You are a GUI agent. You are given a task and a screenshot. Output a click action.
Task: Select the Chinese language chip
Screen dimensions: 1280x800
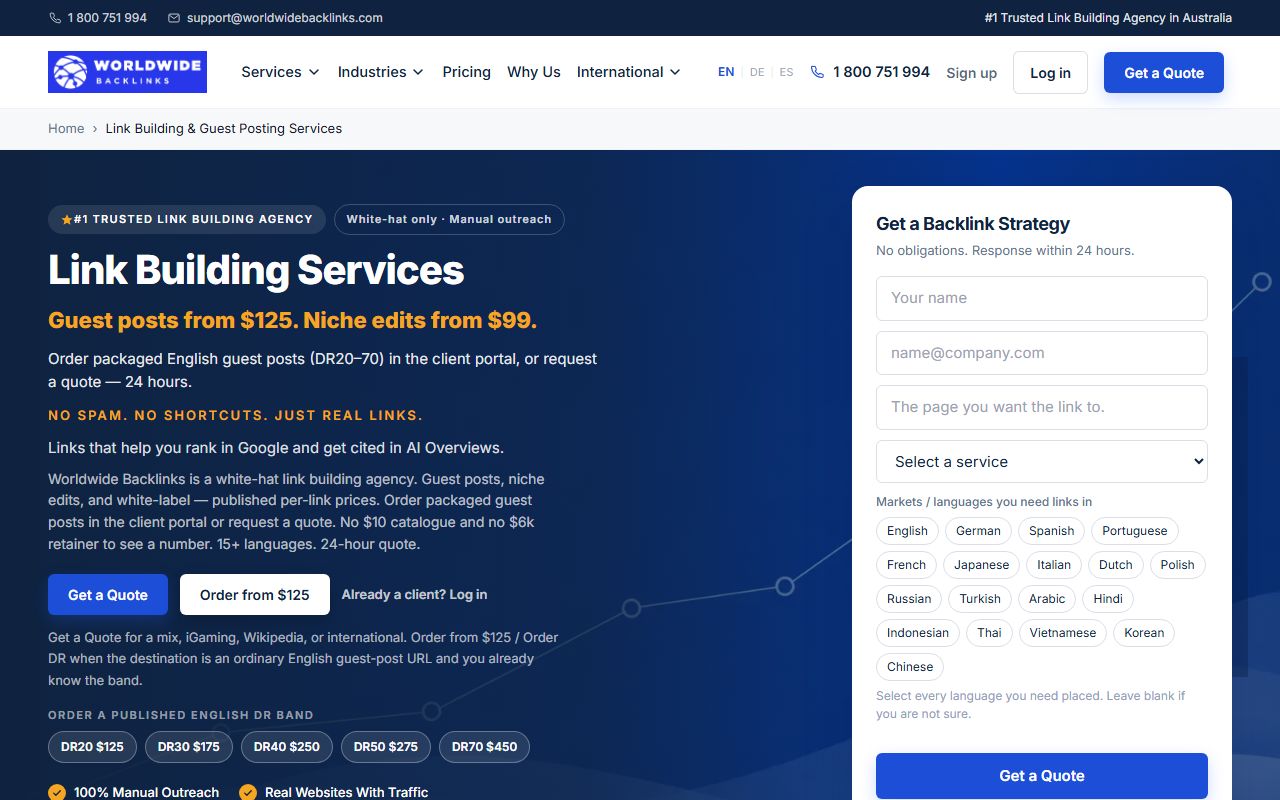click(x=910, y=667)
